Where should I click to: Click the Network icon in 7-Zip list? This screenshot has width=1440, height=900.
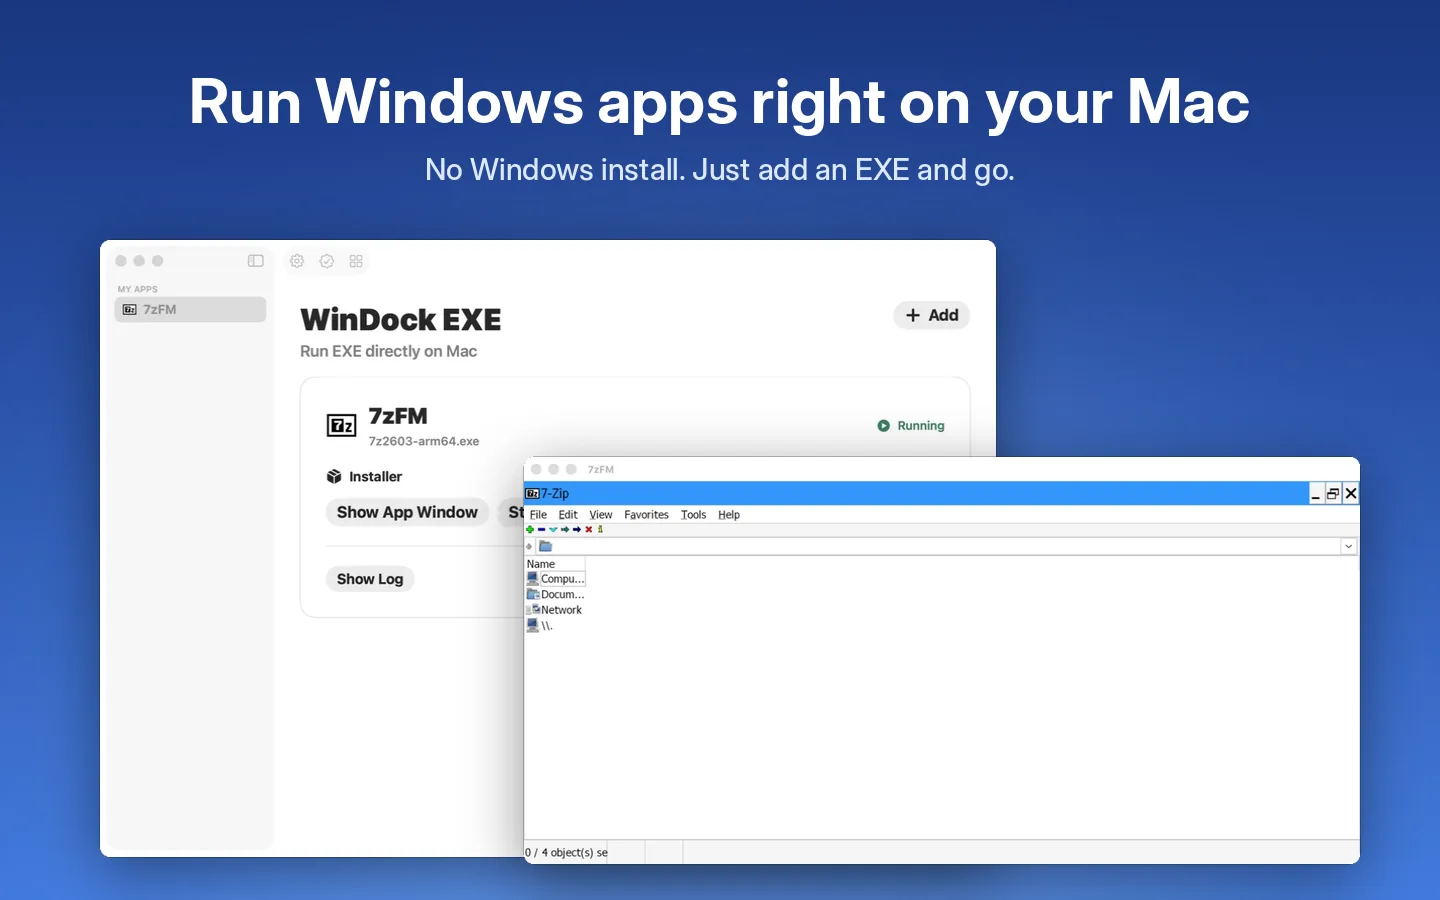point(532,610)
